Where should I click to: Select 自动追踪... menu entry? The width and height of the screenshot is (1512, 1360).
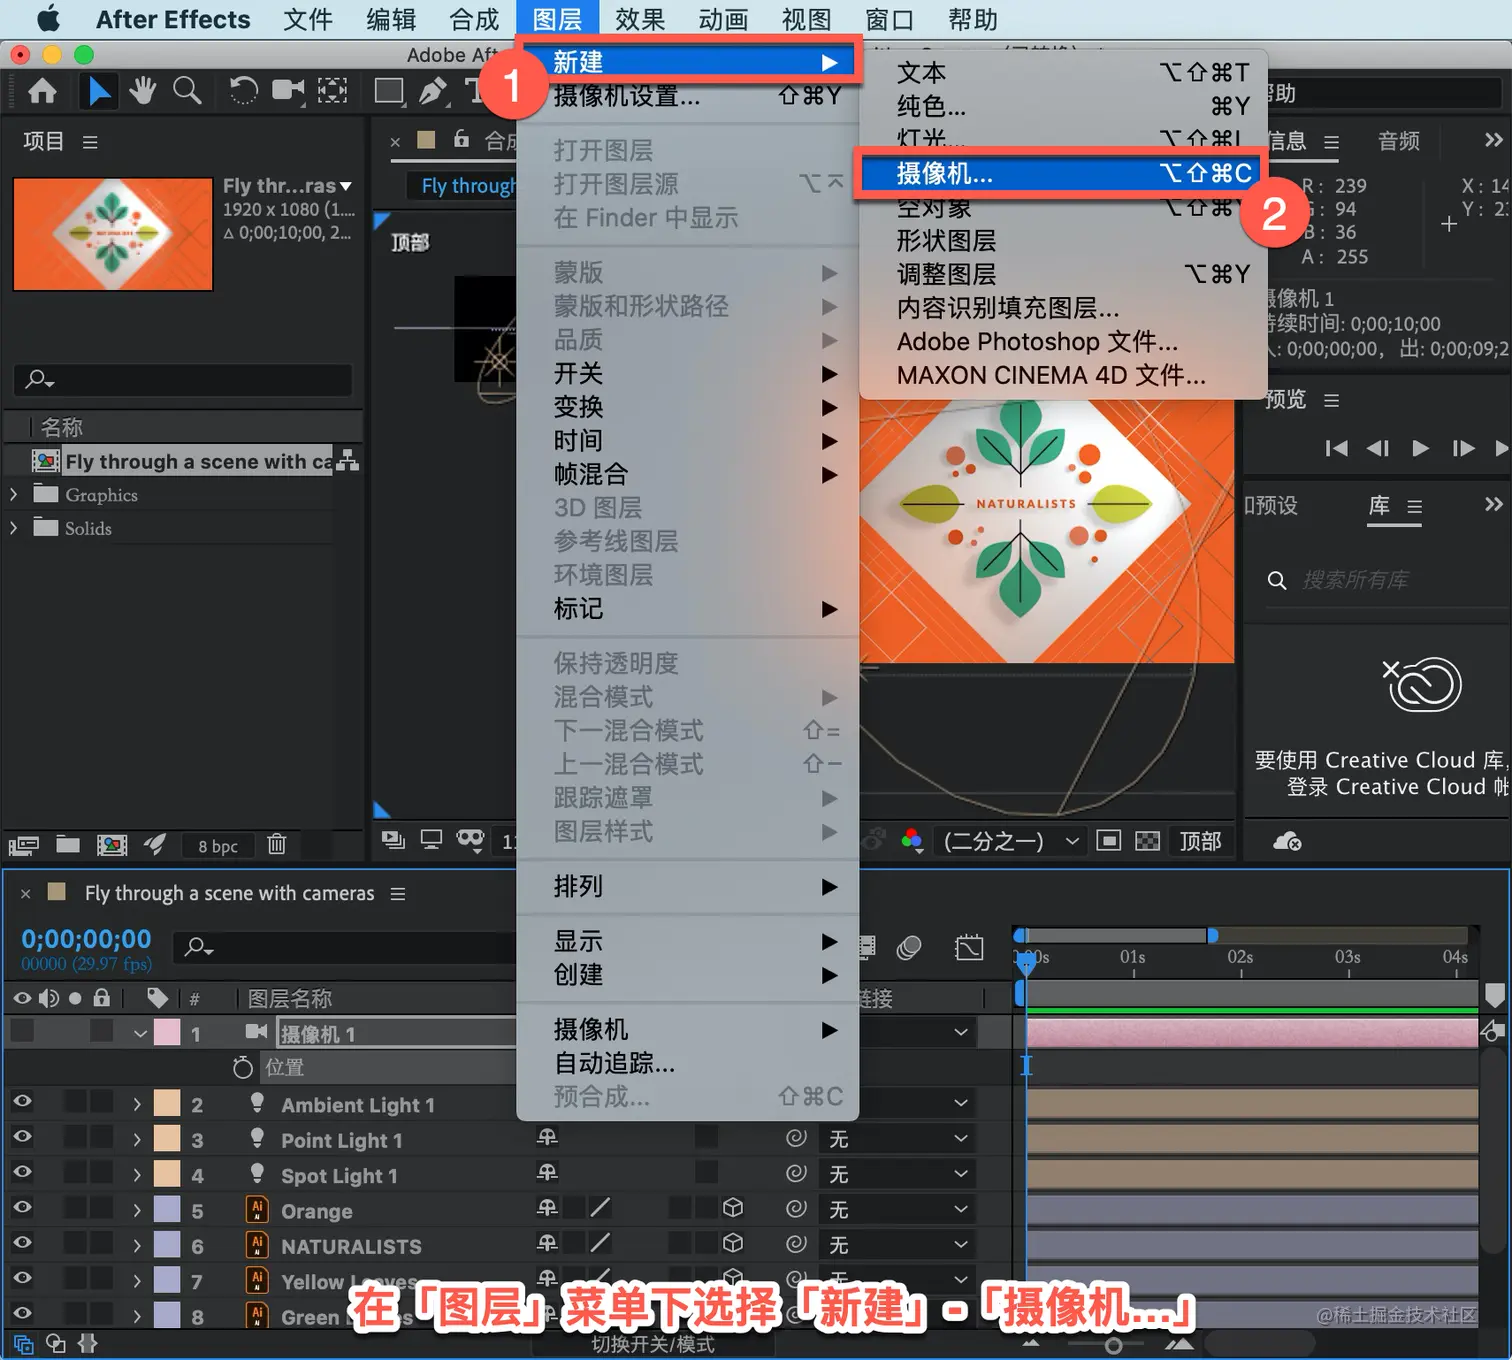688,1063
